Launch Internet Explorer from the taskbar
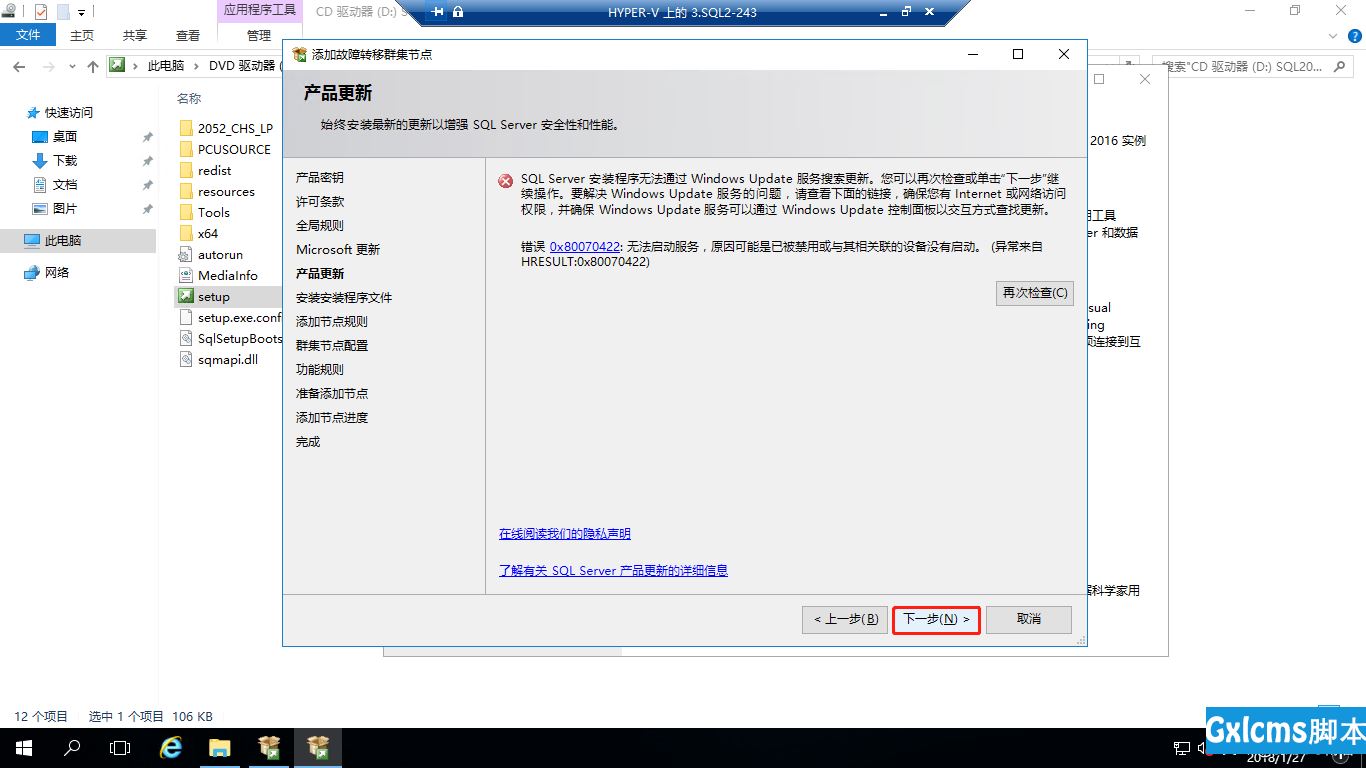Screen dimensions: 1366x768 (x=171, y=748)
